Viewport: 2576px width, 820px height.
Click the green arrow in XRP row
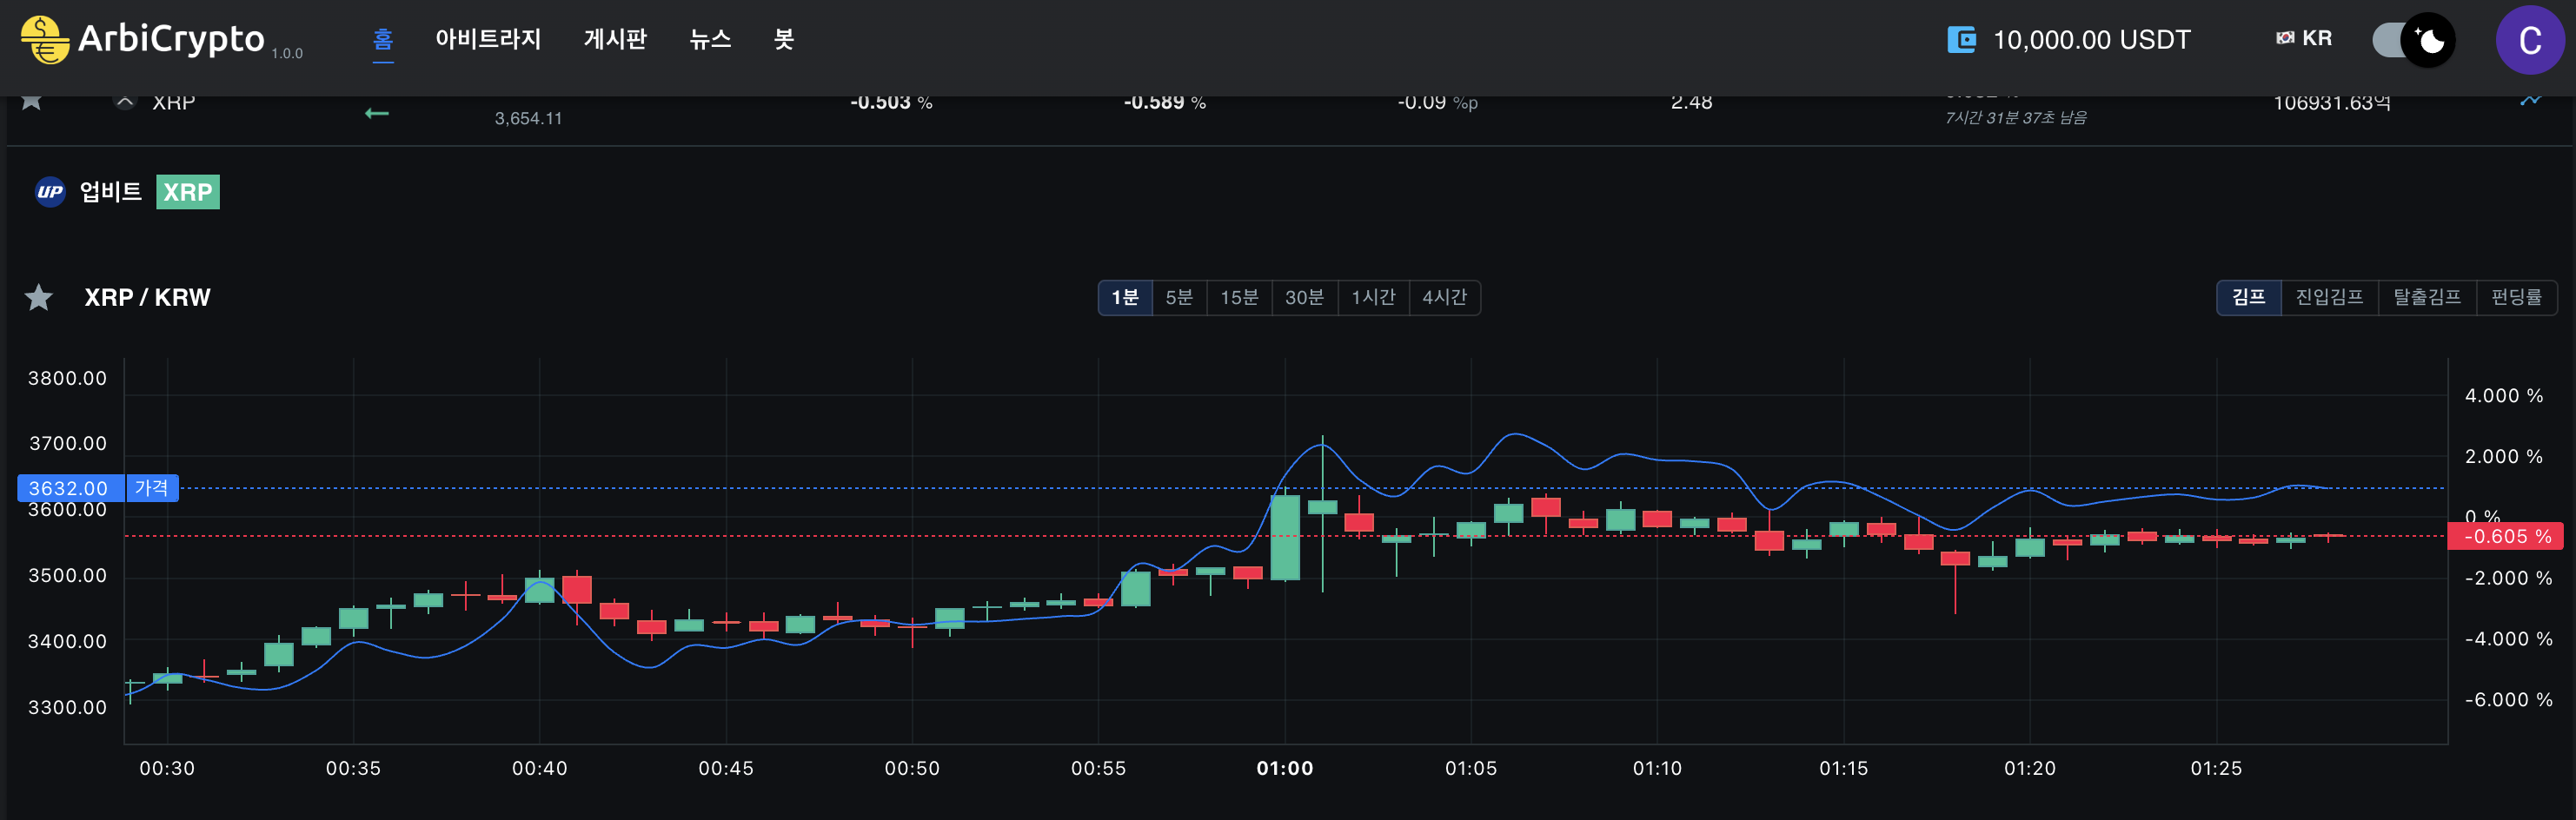(x=376, y=113)
